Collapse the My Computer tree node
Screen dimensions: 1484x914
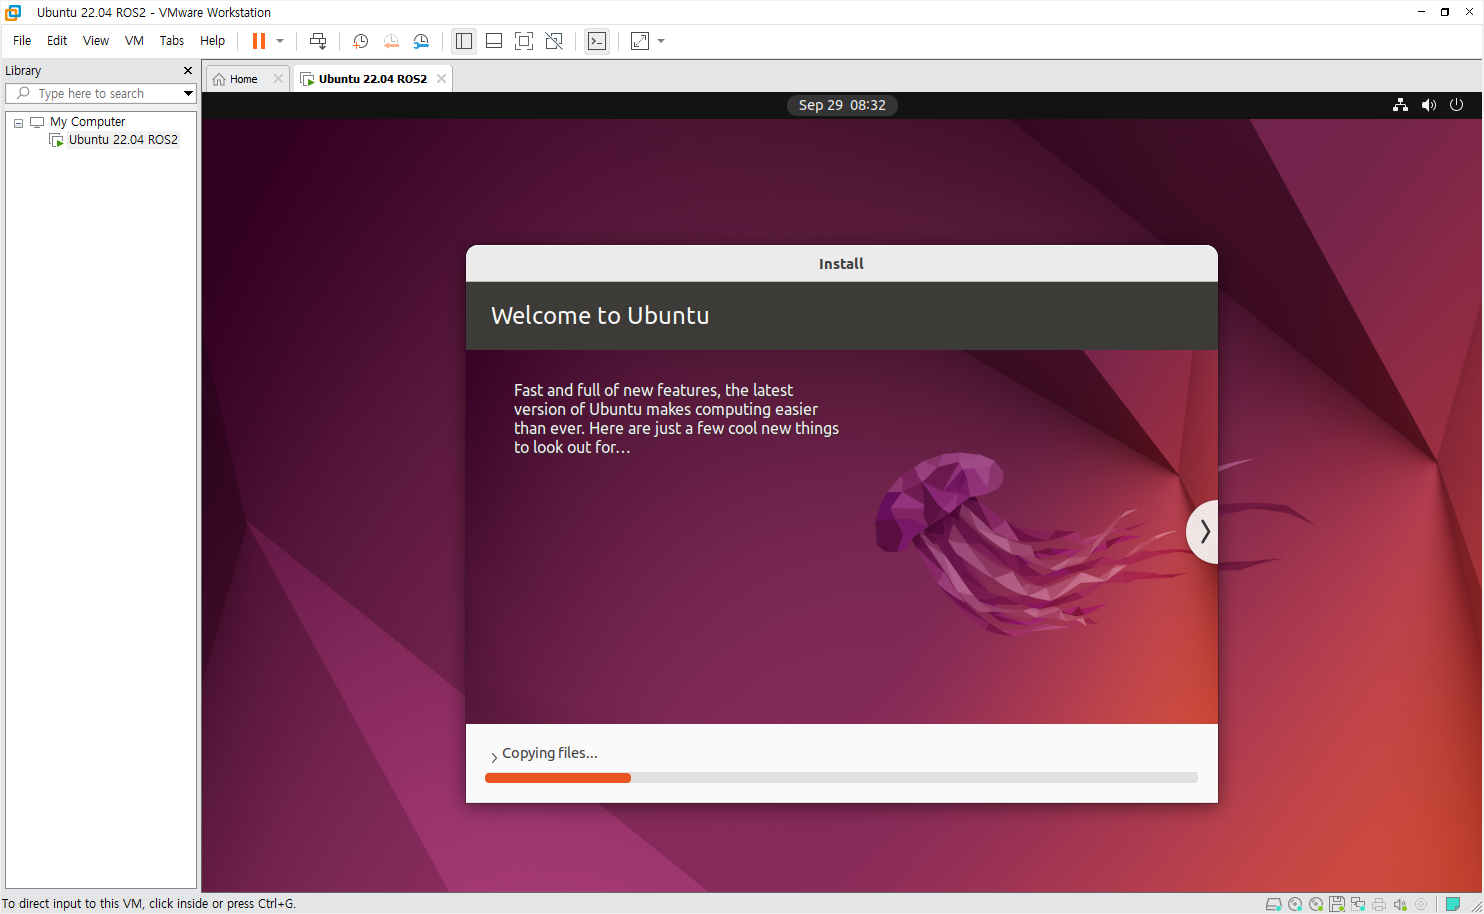coord(18,123)
